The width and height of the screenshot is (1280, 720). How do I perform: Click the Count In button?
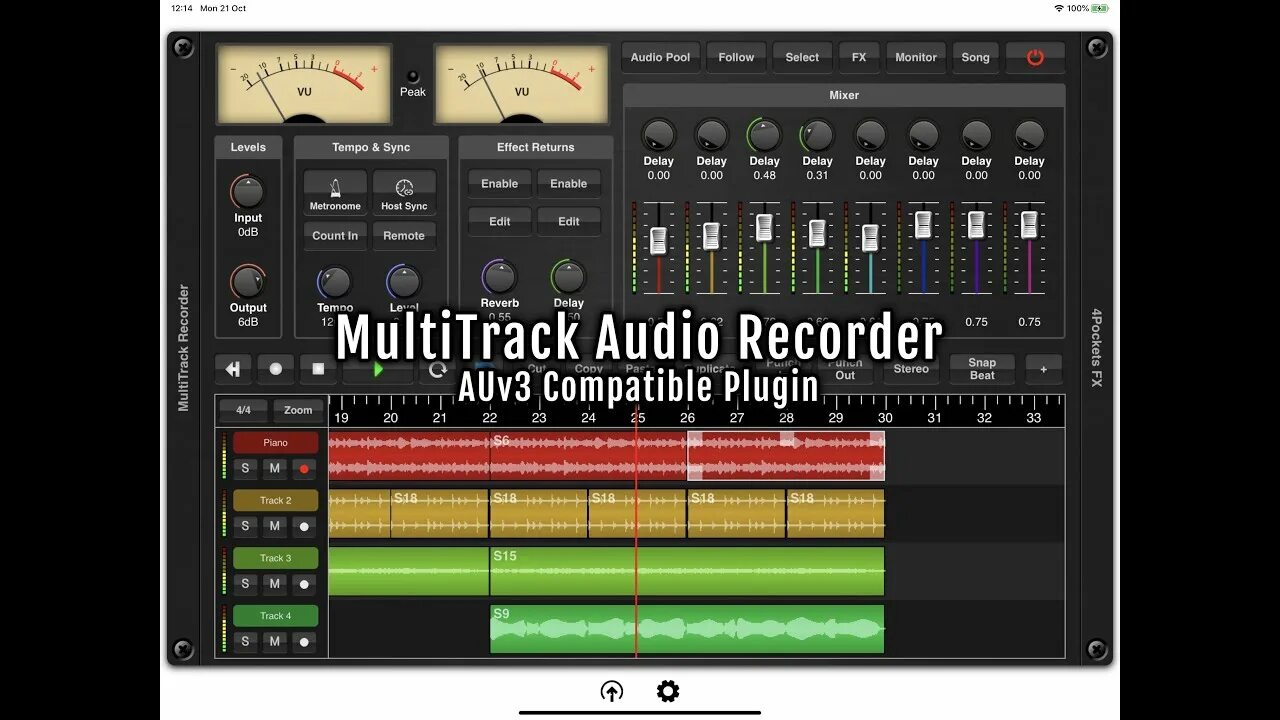335,236
